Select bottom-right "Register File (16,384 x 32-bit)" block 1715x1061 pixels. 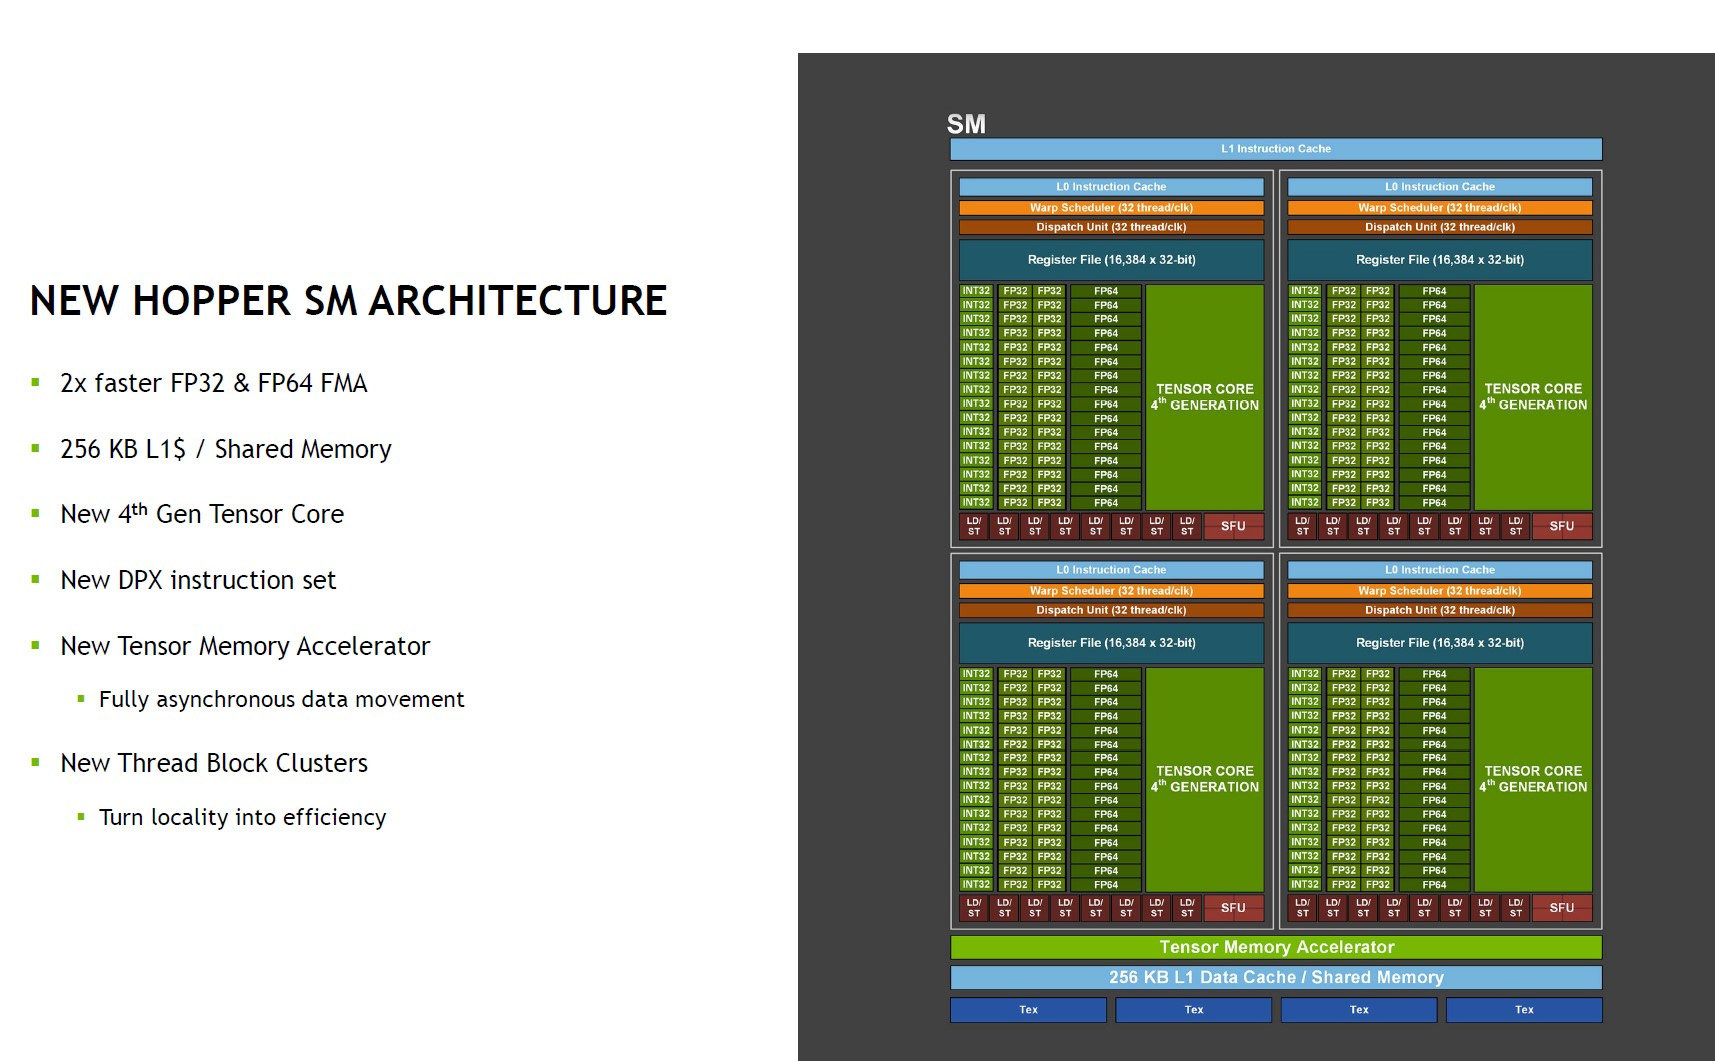click(x=1440, y=643)
